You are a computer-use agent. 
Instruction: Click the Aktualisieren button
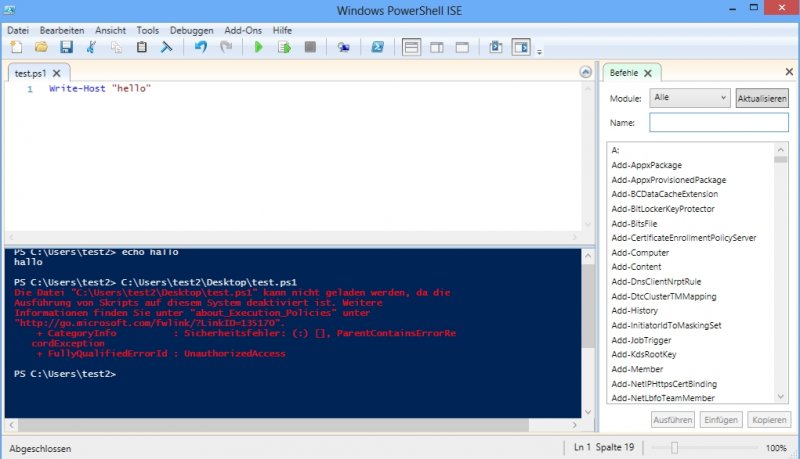pyautogui.click(x=762, y=98)
